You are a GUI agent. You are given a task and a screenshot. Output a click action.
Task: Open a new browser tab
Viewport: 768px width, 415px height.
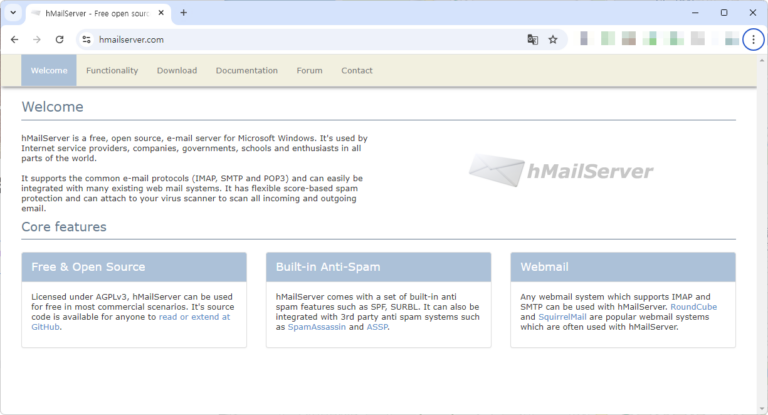[184, 13]
